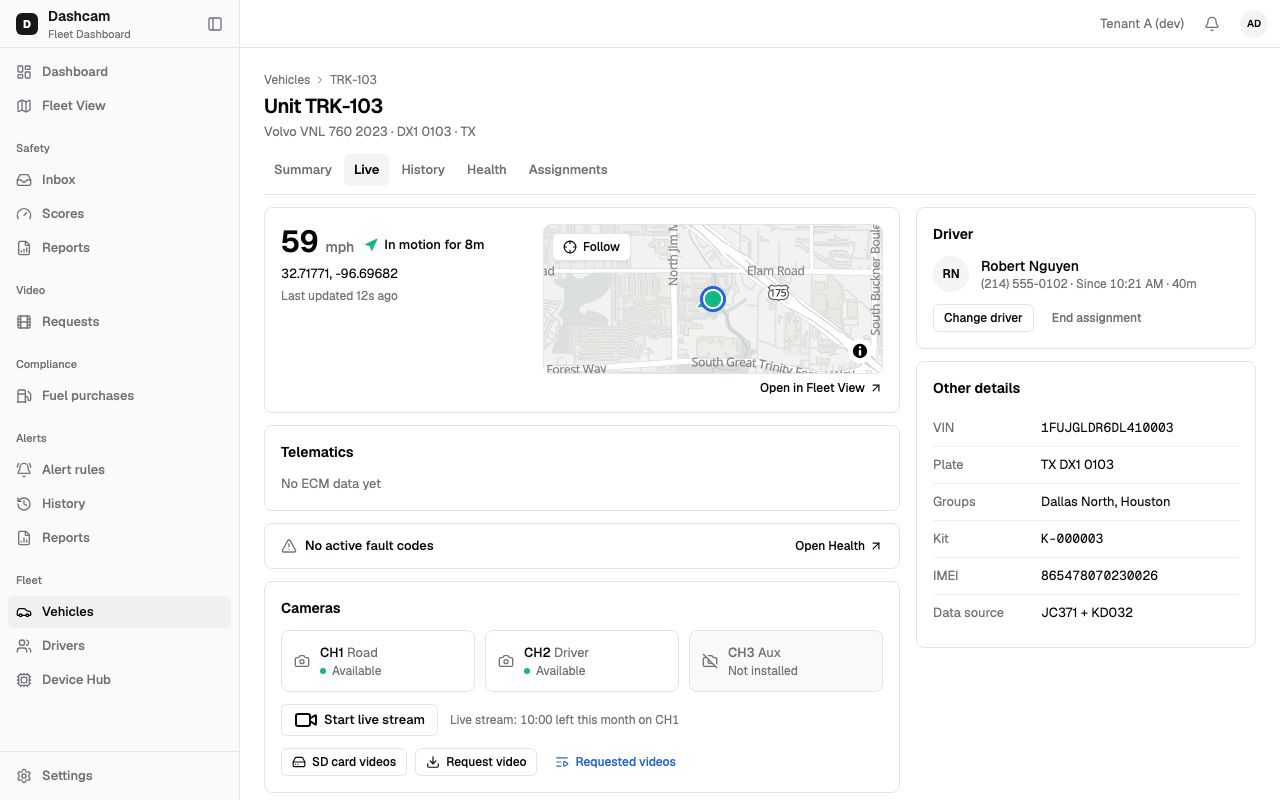Open the Safety Inbox
This screenshot has height=800, width=1280.
[119, 180]
